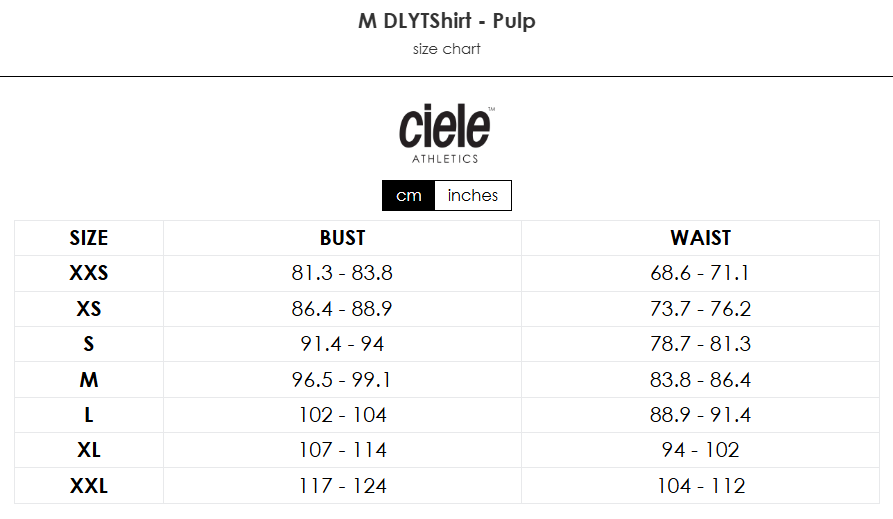
Task: Click waist value 78.7 - 81.3
Action: click(x=701, y=344)
